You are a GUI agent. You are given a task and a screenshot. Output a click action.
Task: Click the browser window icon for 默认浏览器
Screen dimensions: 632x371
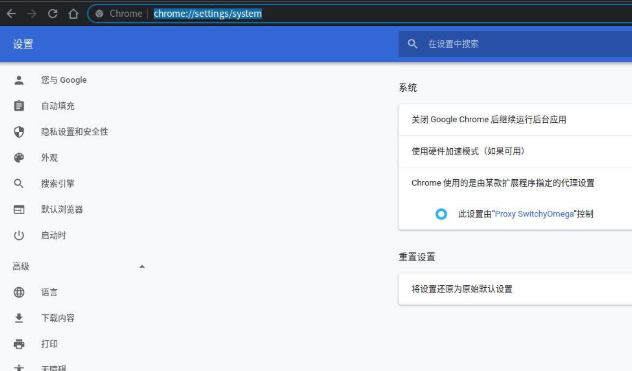pos(19,209)
